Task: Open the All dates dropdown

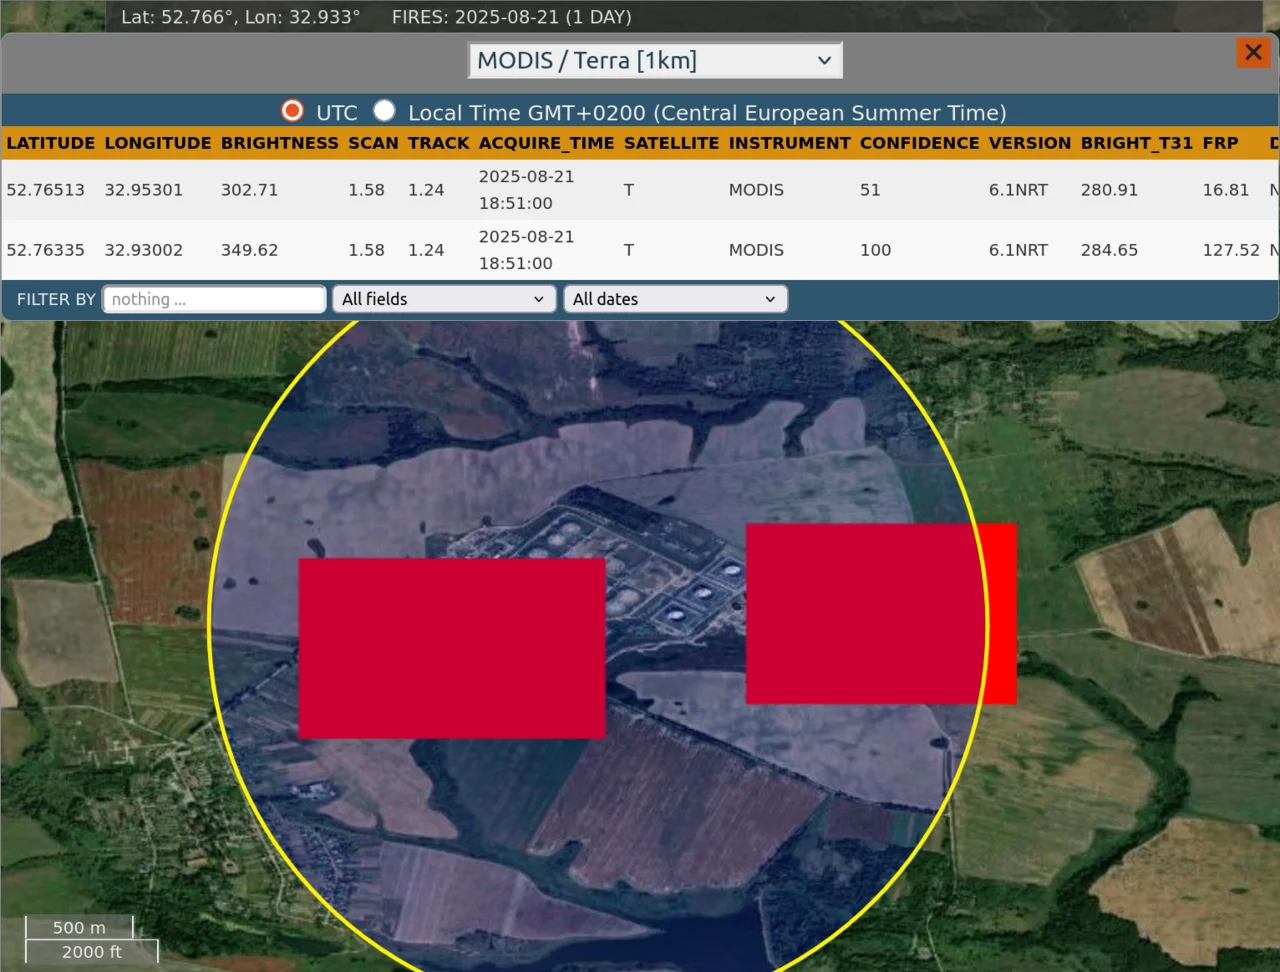Action: click(x=675, y=299)
